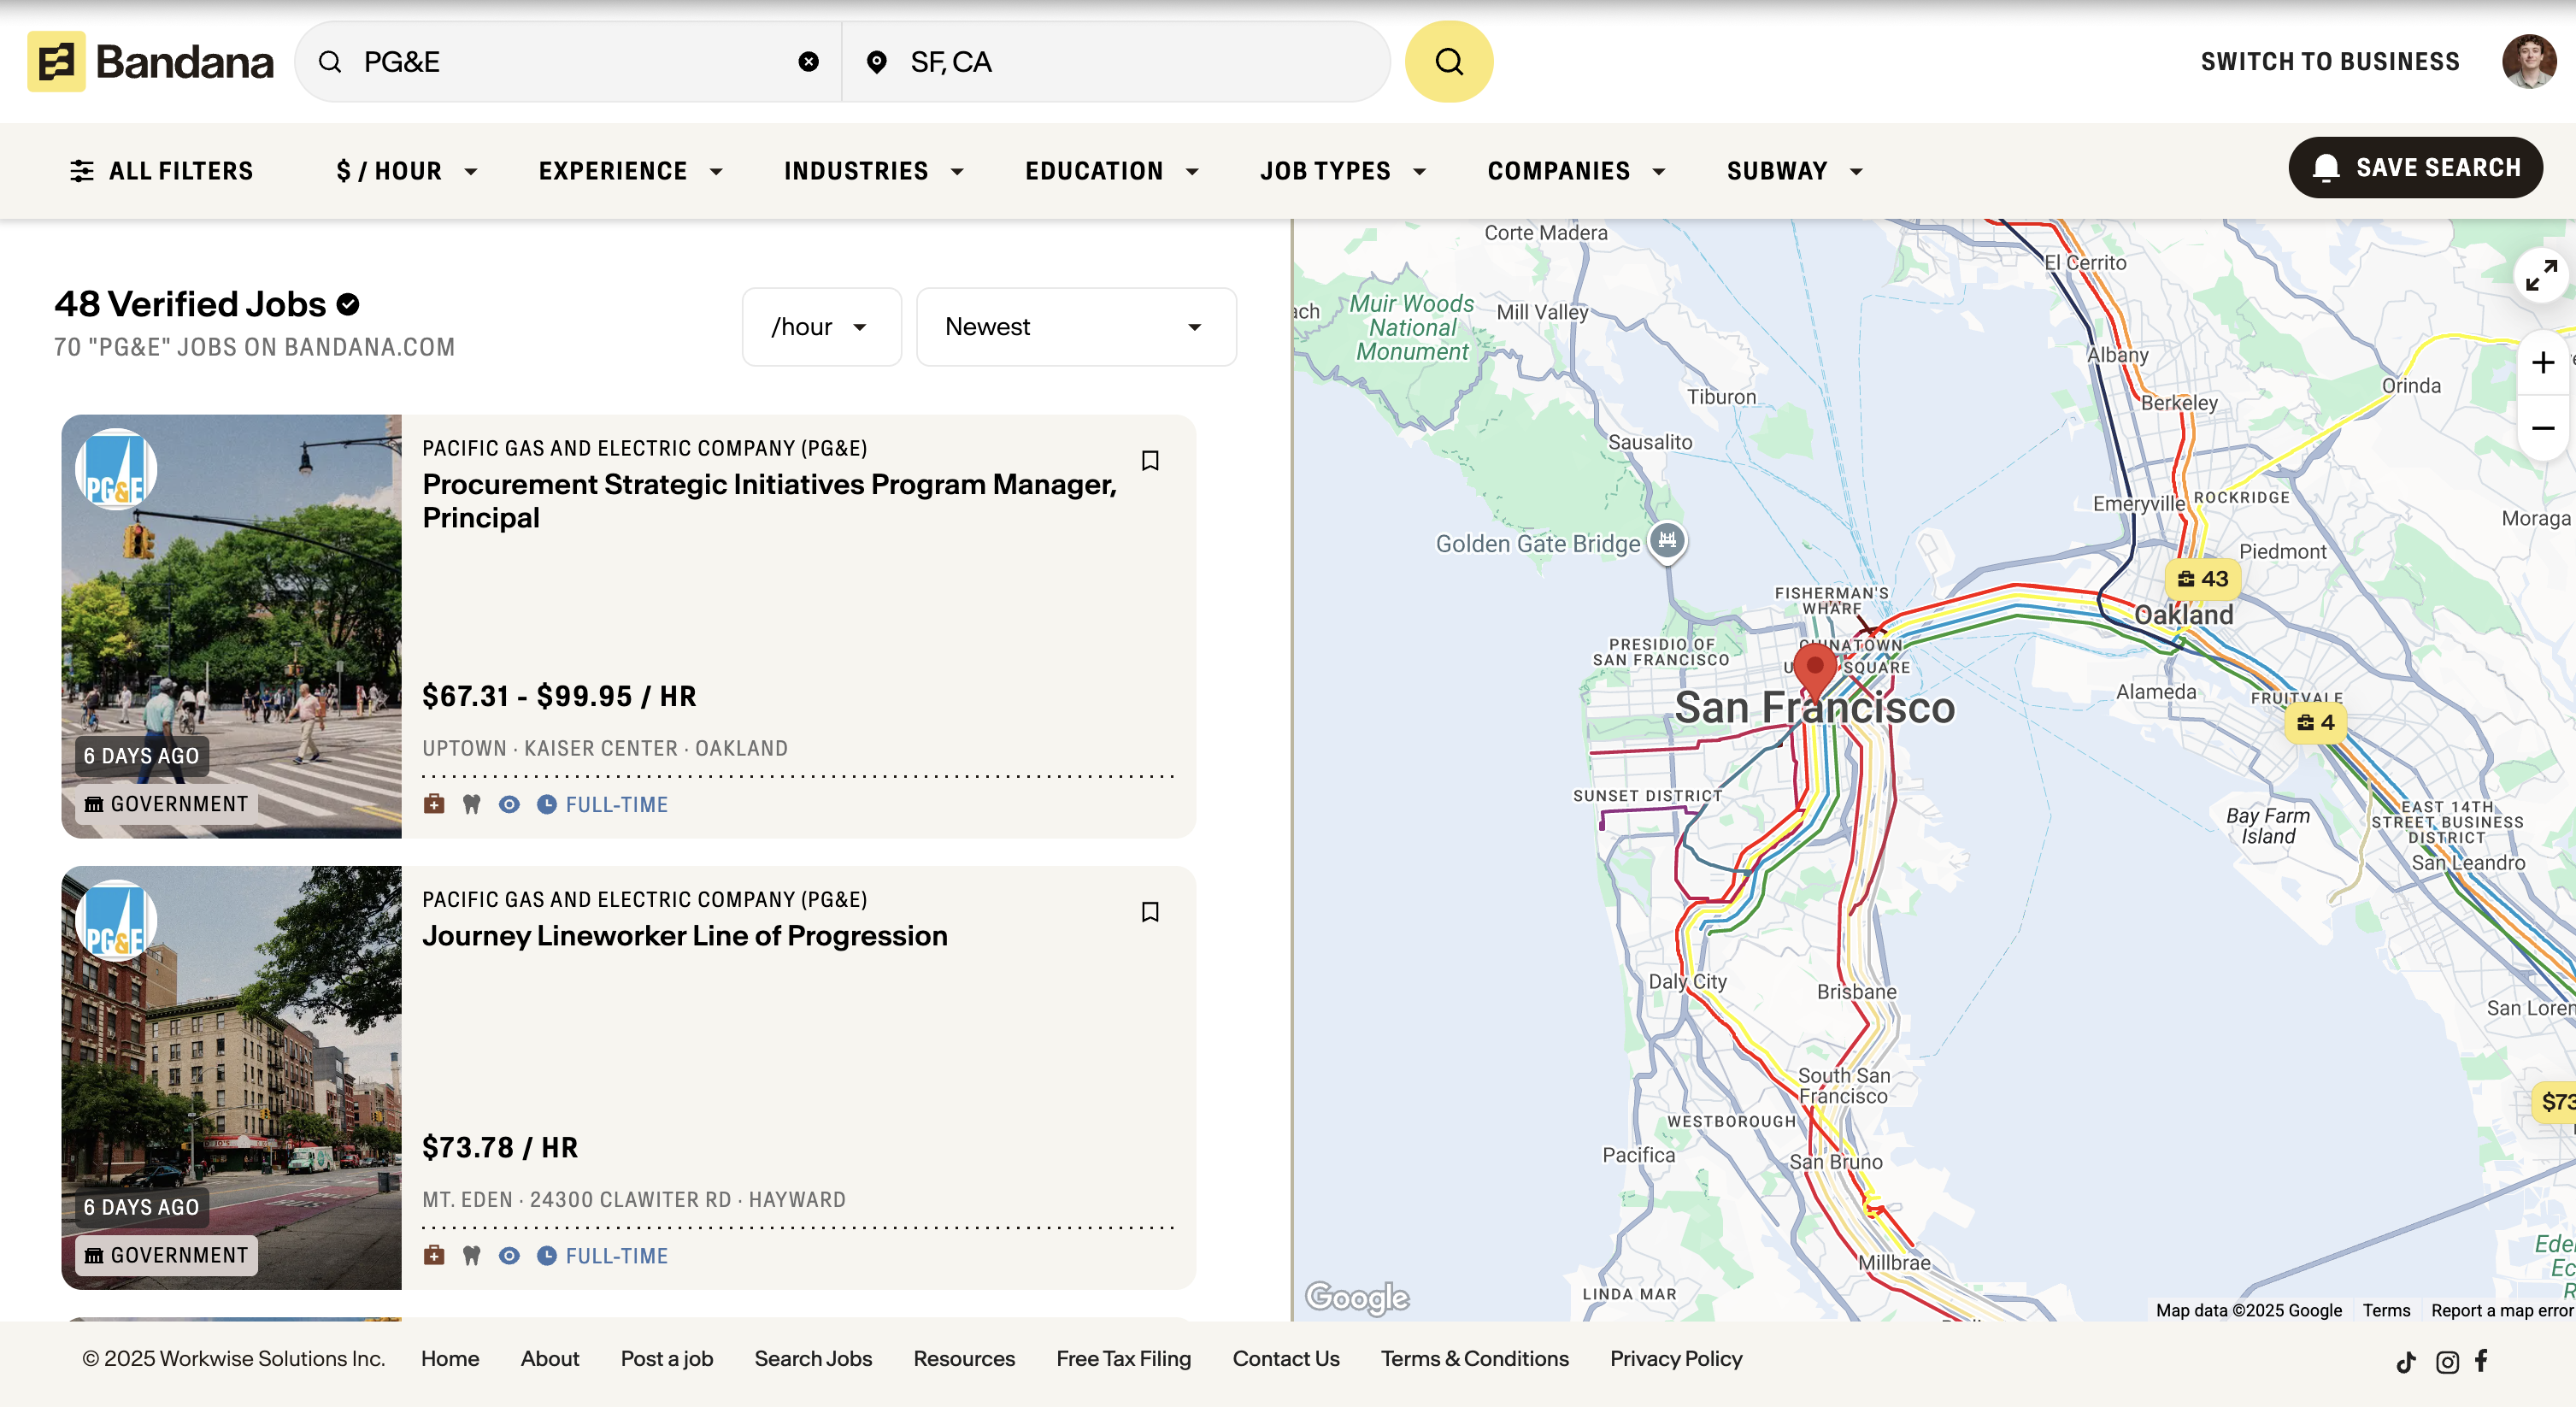Bookmark the Procurement Strategic Initiatives job
This screenshot has width=2576, height=1407.
(x=1150, y=460)
